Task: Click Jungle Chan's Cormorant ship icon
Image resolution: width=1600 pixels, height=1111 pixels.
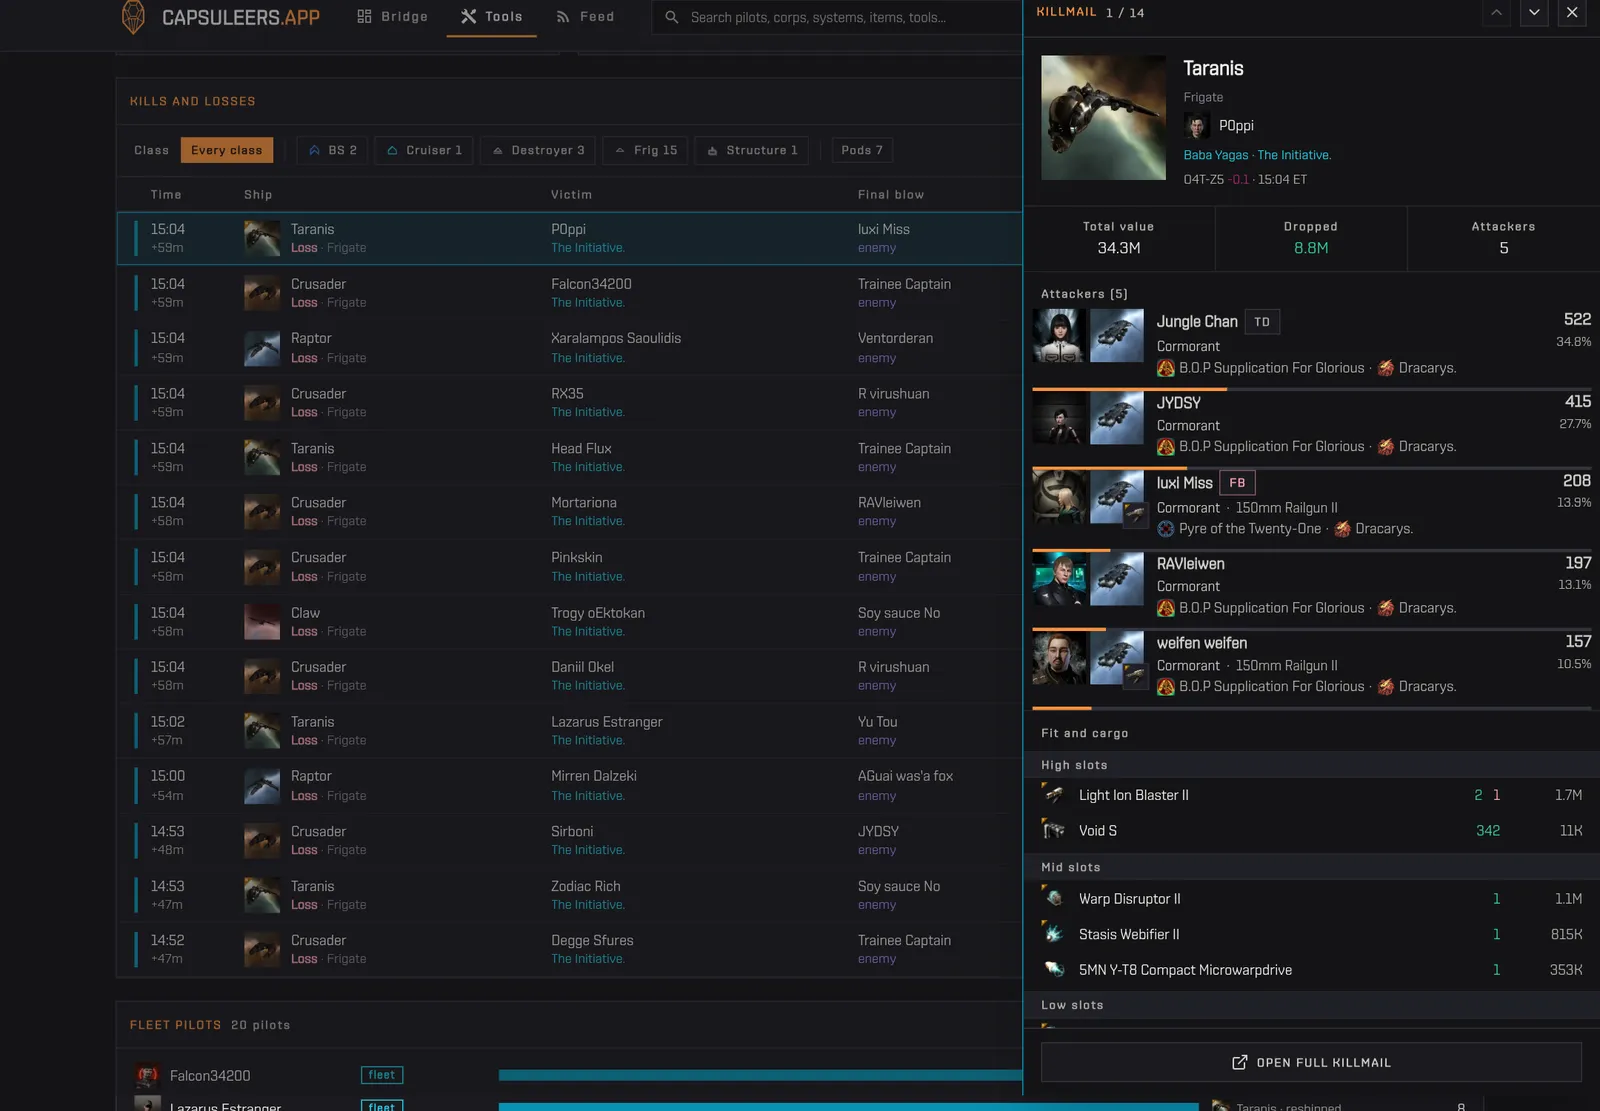Action: point(1117,335)
